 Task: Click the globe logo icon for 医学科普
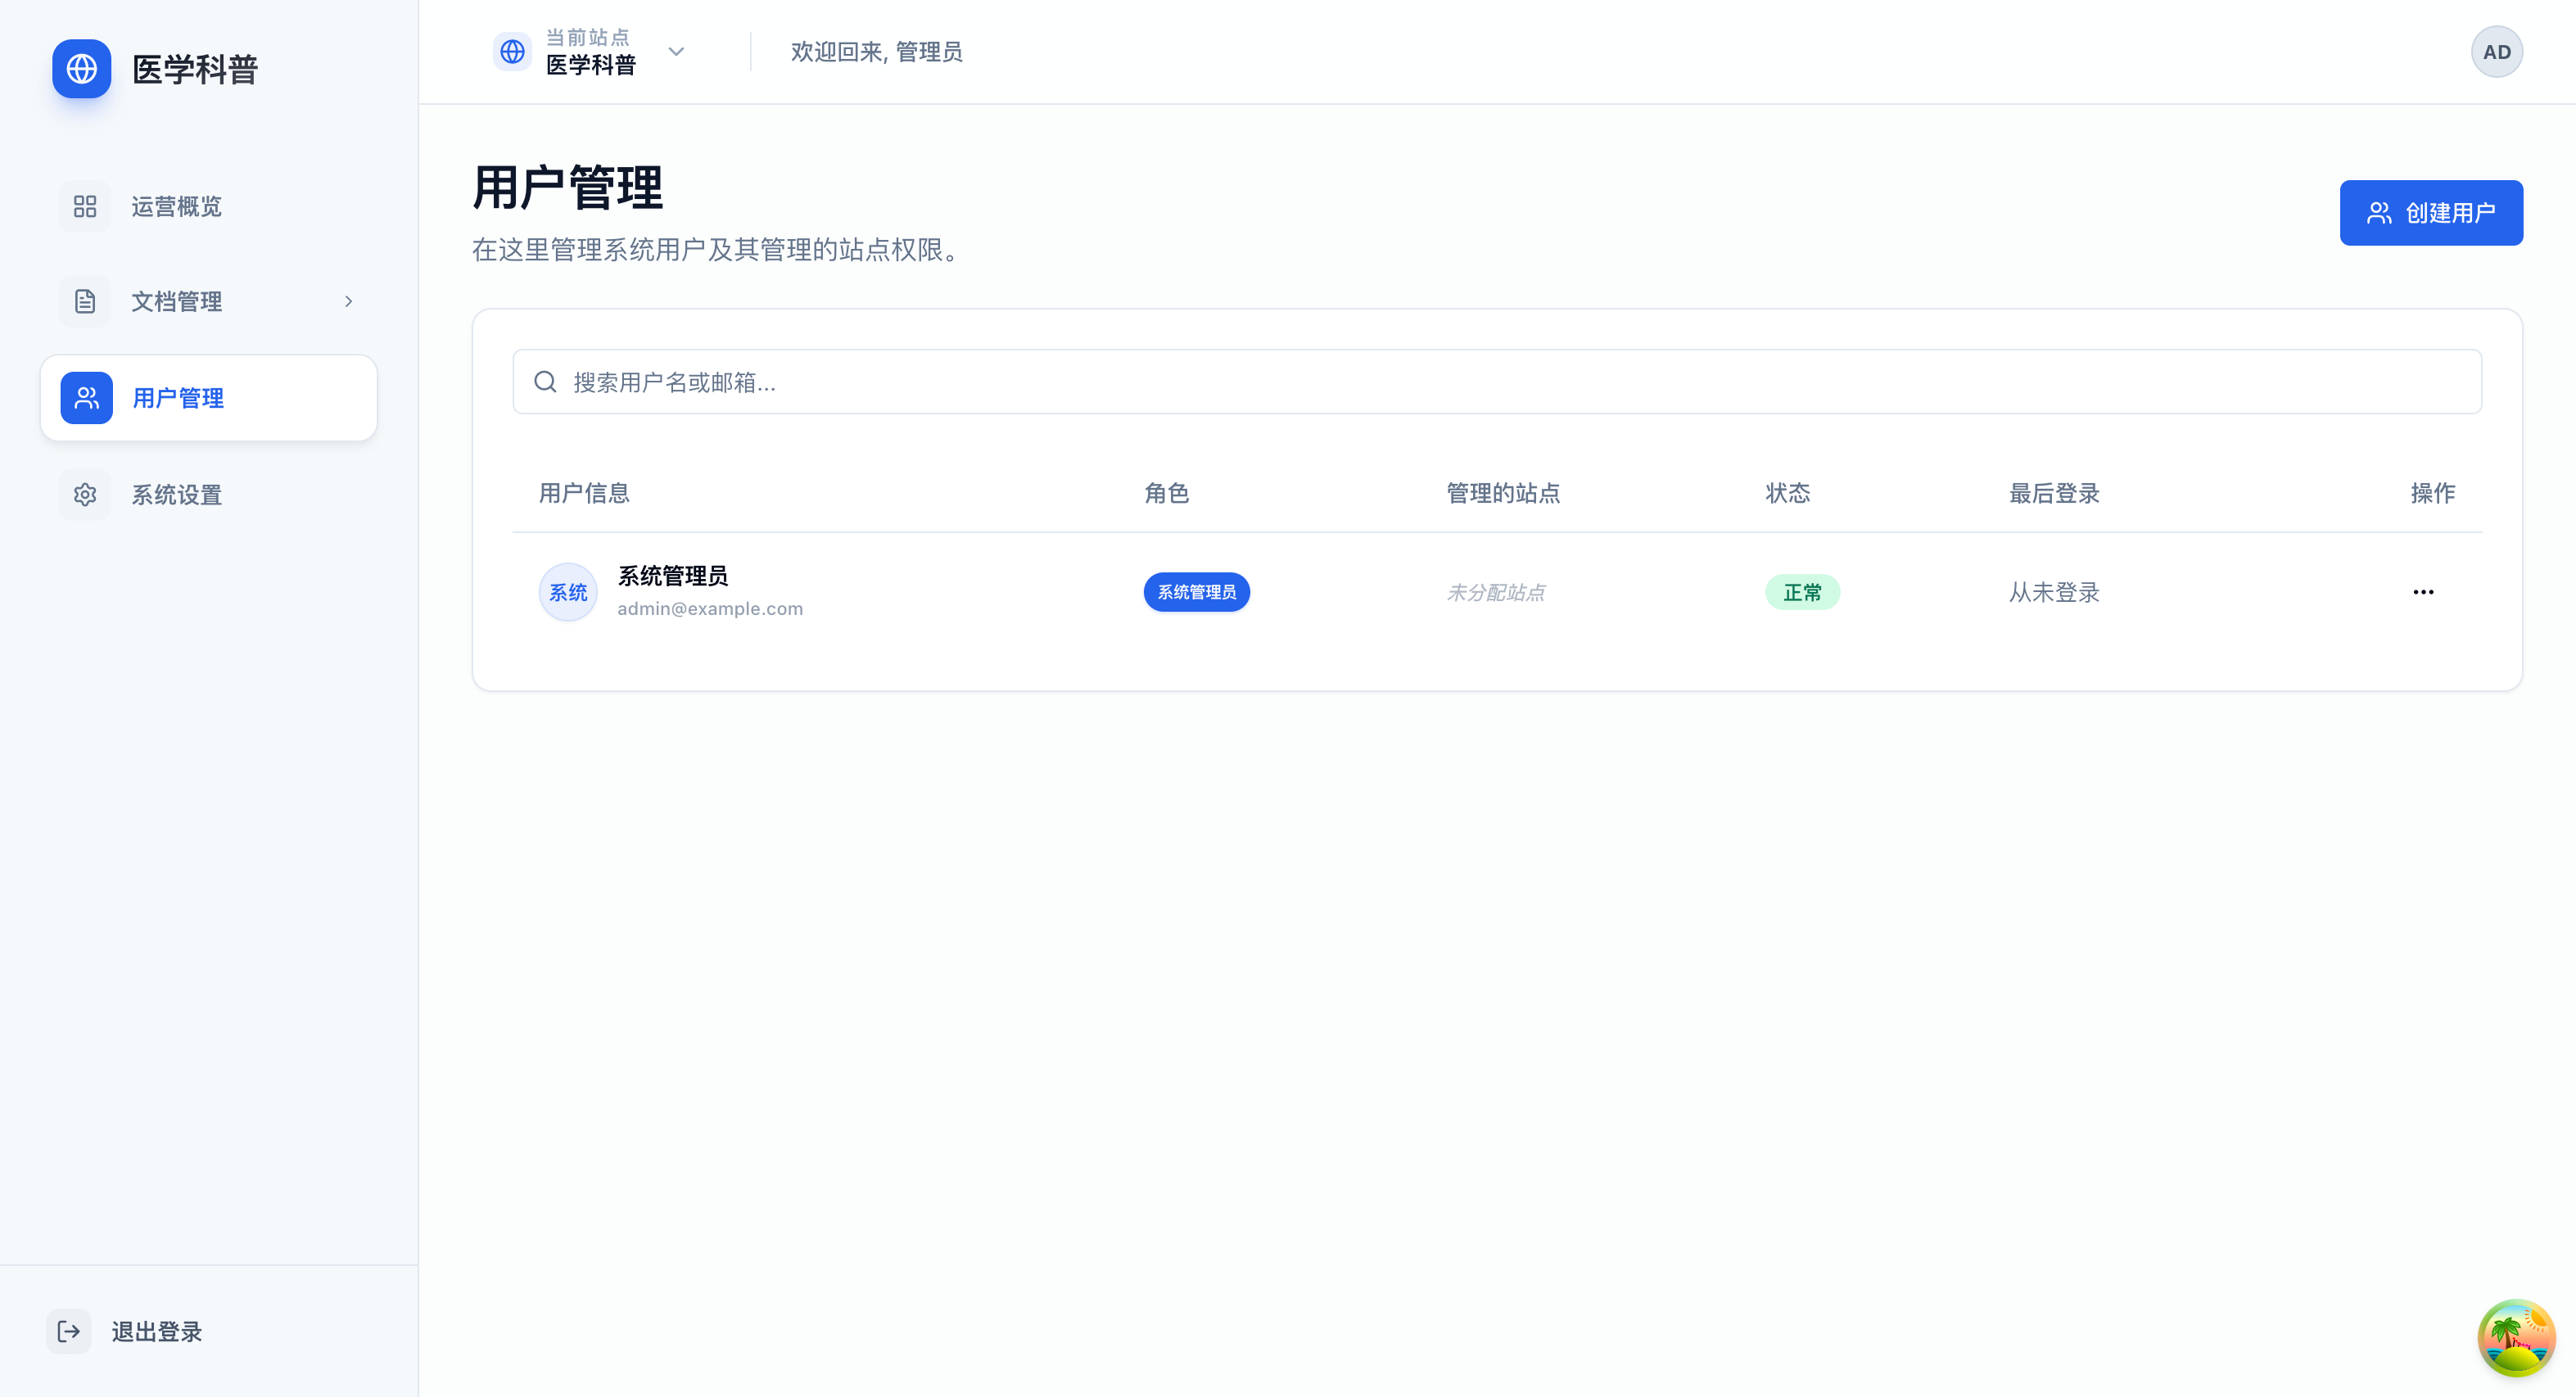pos(81,69)
